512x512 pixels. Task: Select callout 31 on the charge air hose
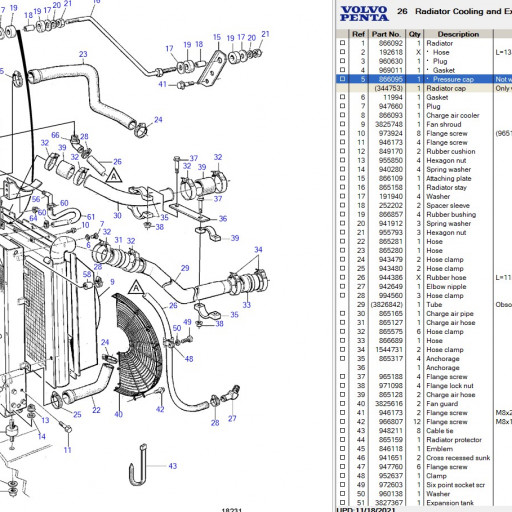119,240
